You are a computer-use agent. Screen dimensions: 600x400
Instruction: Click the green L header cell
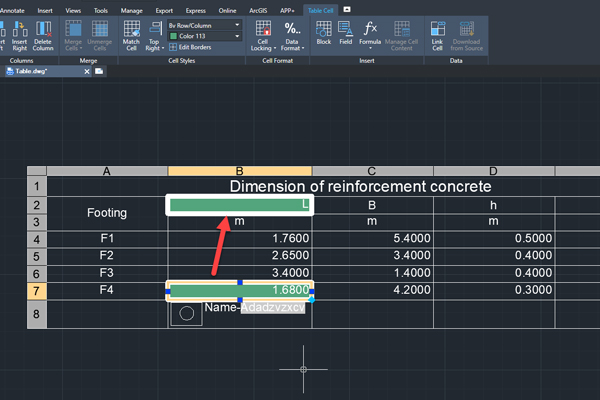[240, 205]
